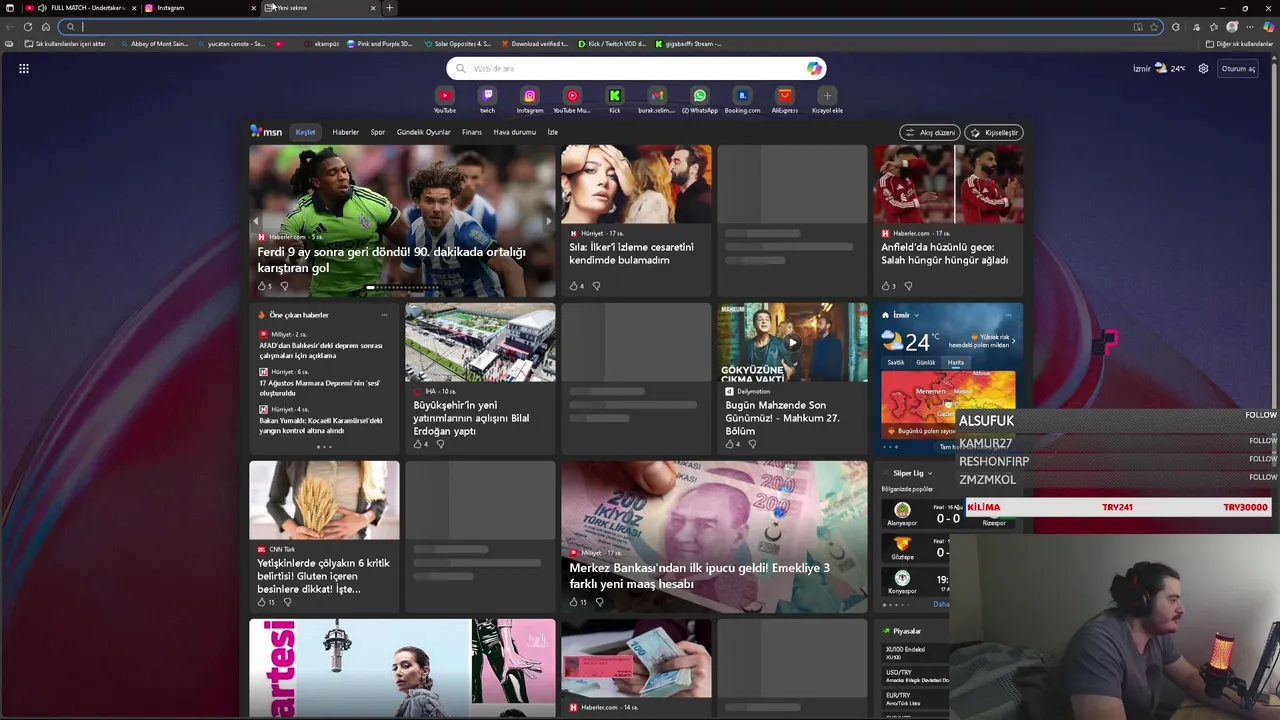
Task: Dislike the Sıla İlker'i izleme article
Action: [x=596, y=286]
